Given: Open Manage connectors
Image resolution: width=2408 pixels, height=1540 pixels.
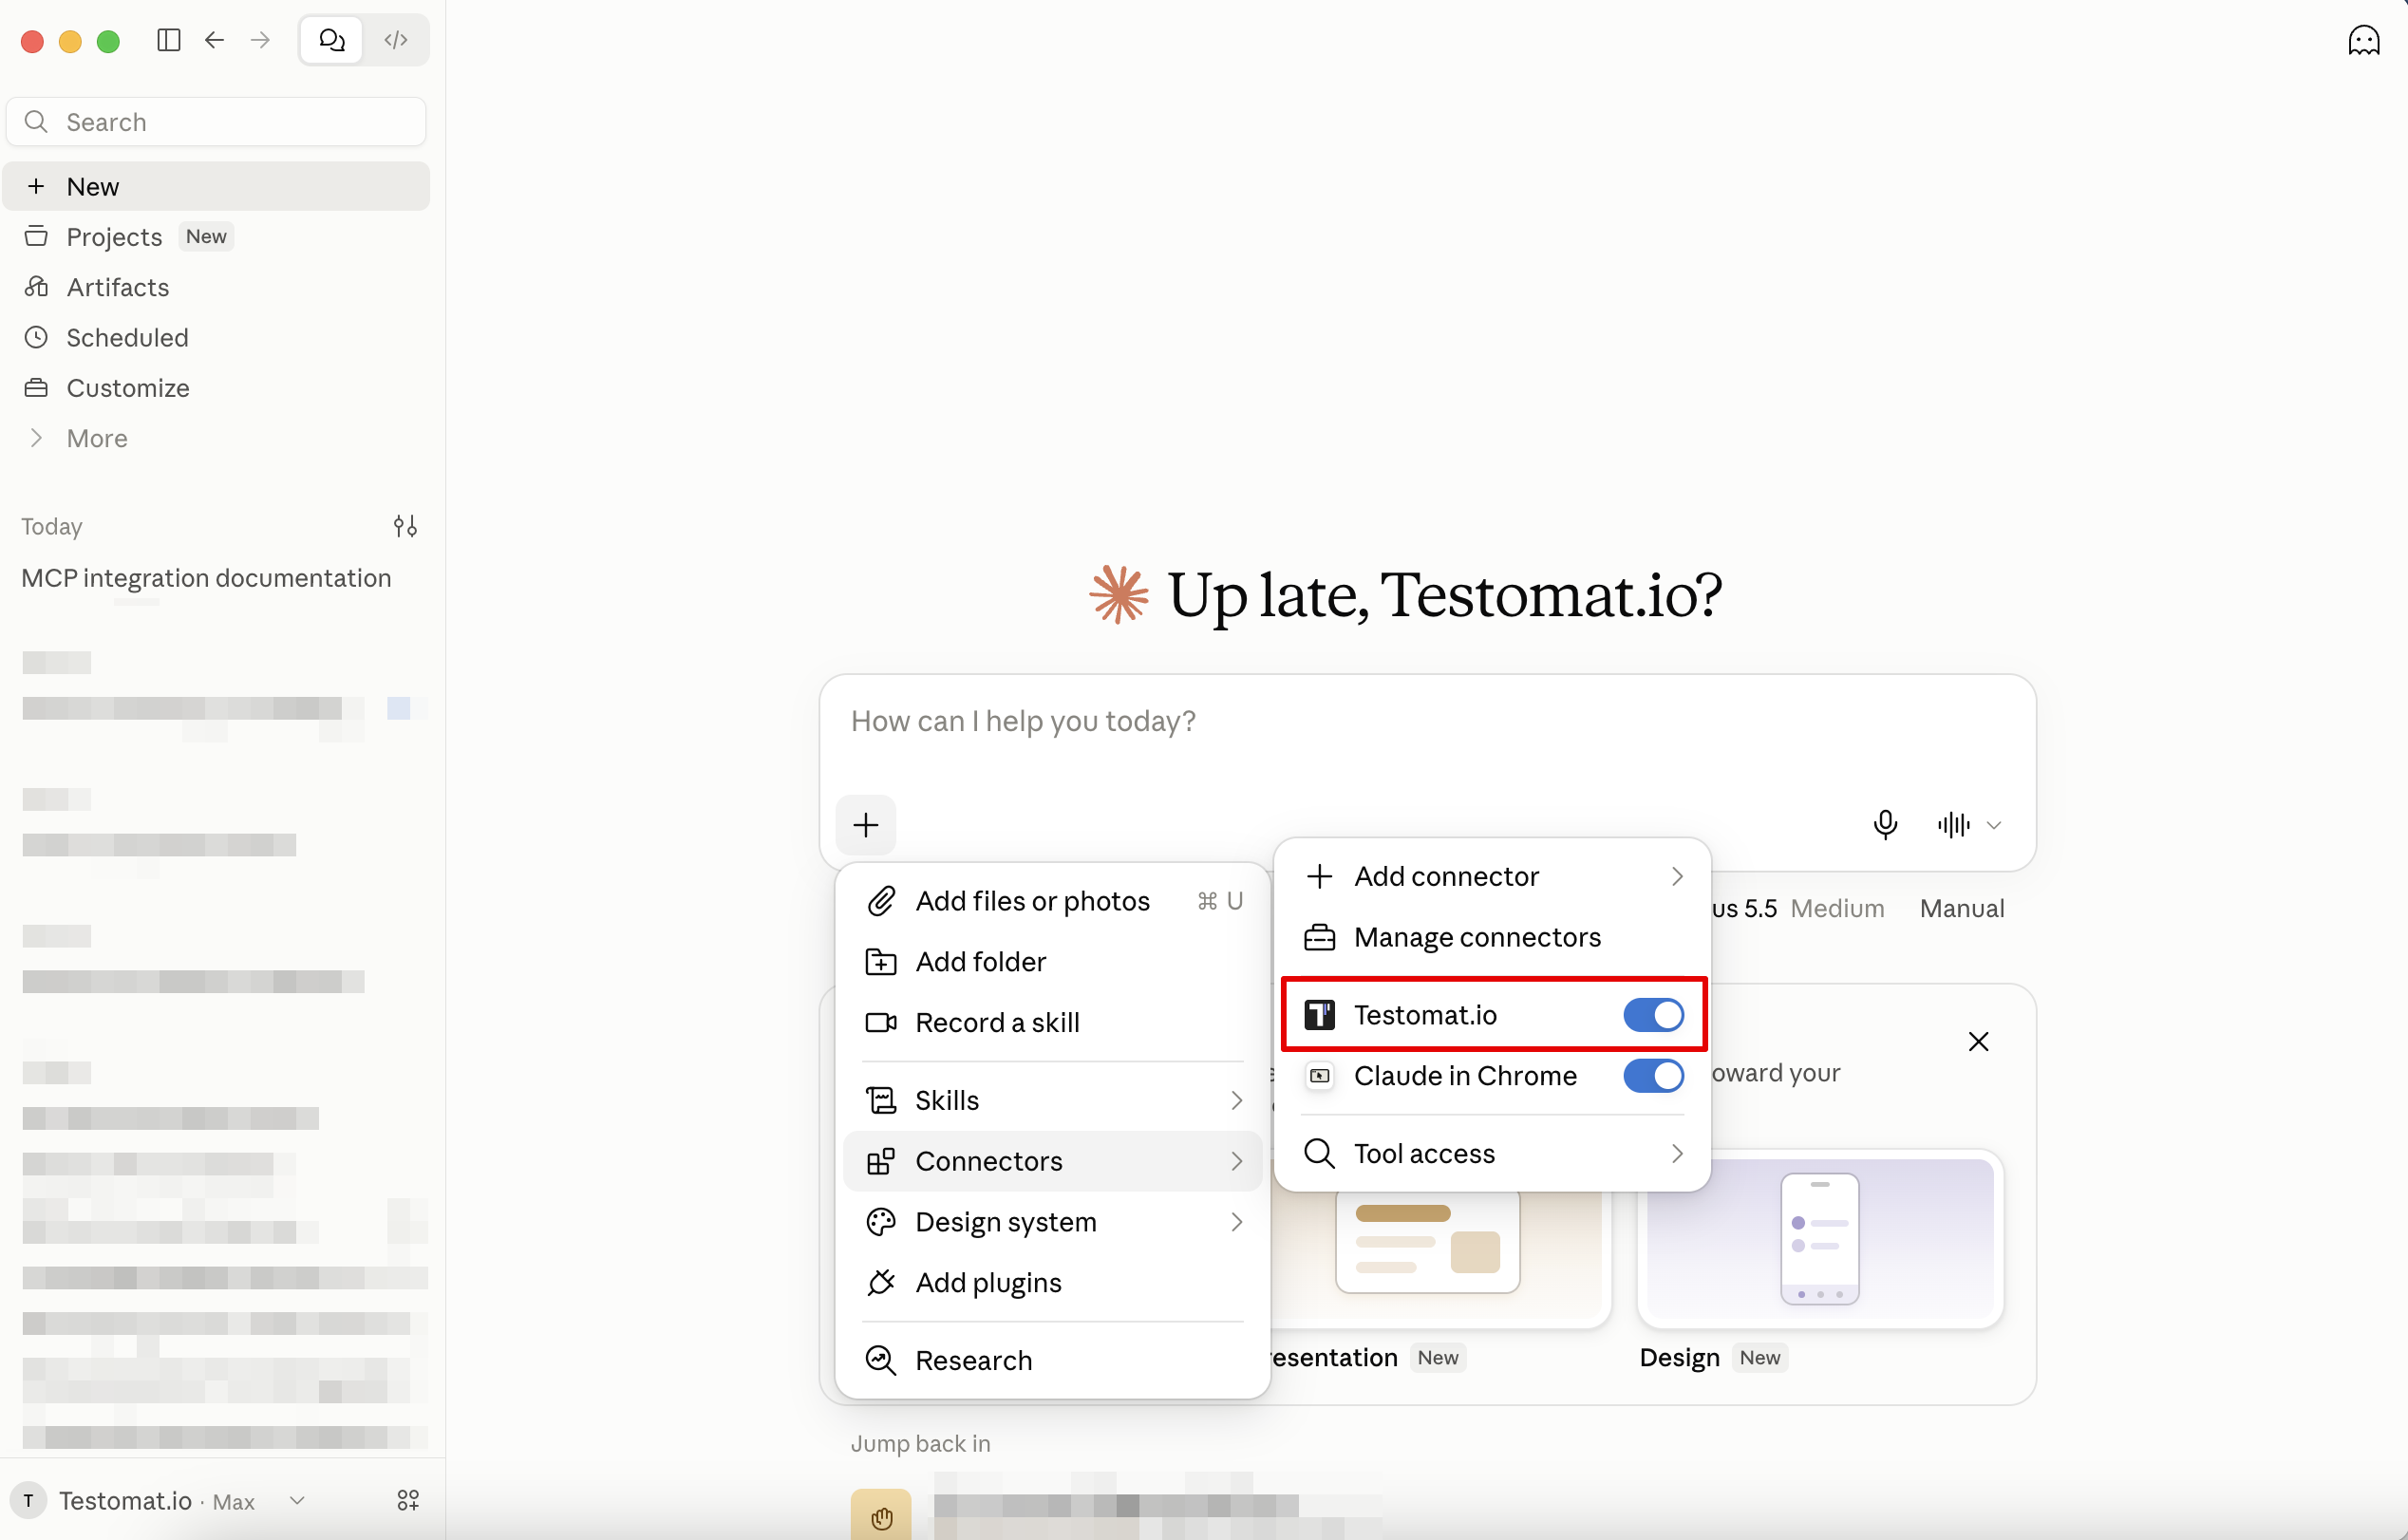Looking at the screenshot, I should 1493,937.
